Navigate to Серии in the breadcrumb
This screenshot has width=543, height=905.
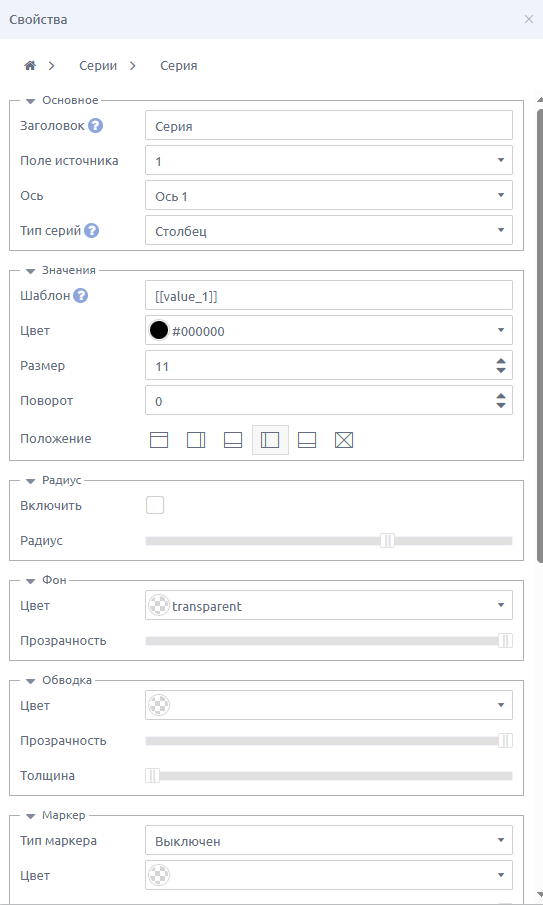tap(98, 66)
